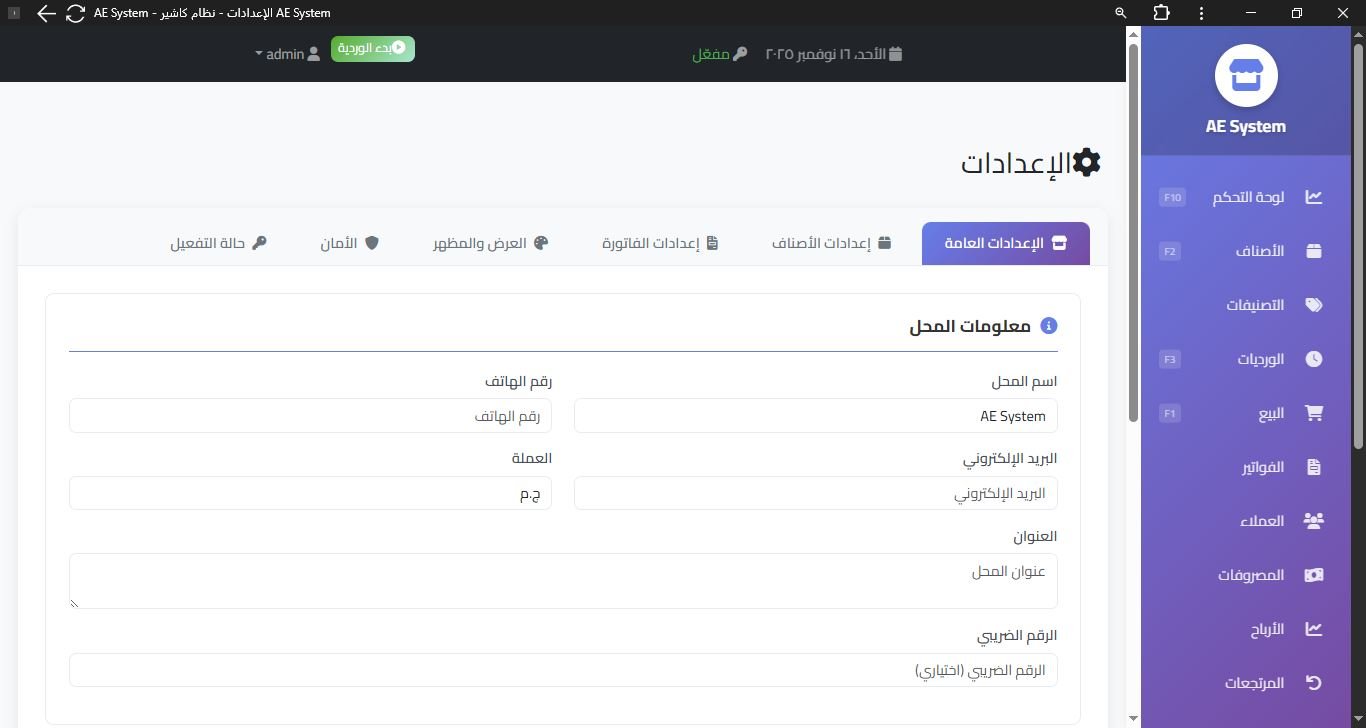Open التصنيفات via the tag icon
This screenshot has height=728, width=1366.
point(1313,305)
